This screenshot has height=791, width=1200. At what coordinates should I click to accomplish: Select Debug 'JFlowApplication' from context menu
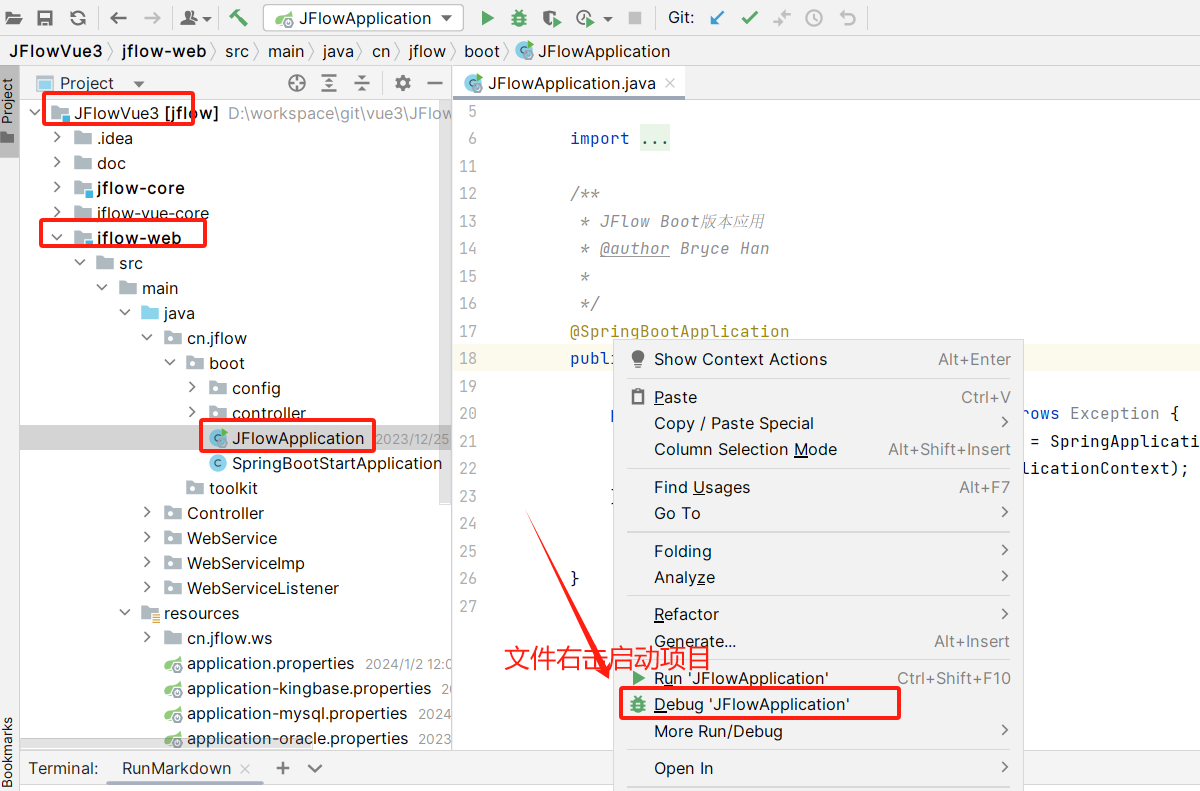[x=751, y=704]
